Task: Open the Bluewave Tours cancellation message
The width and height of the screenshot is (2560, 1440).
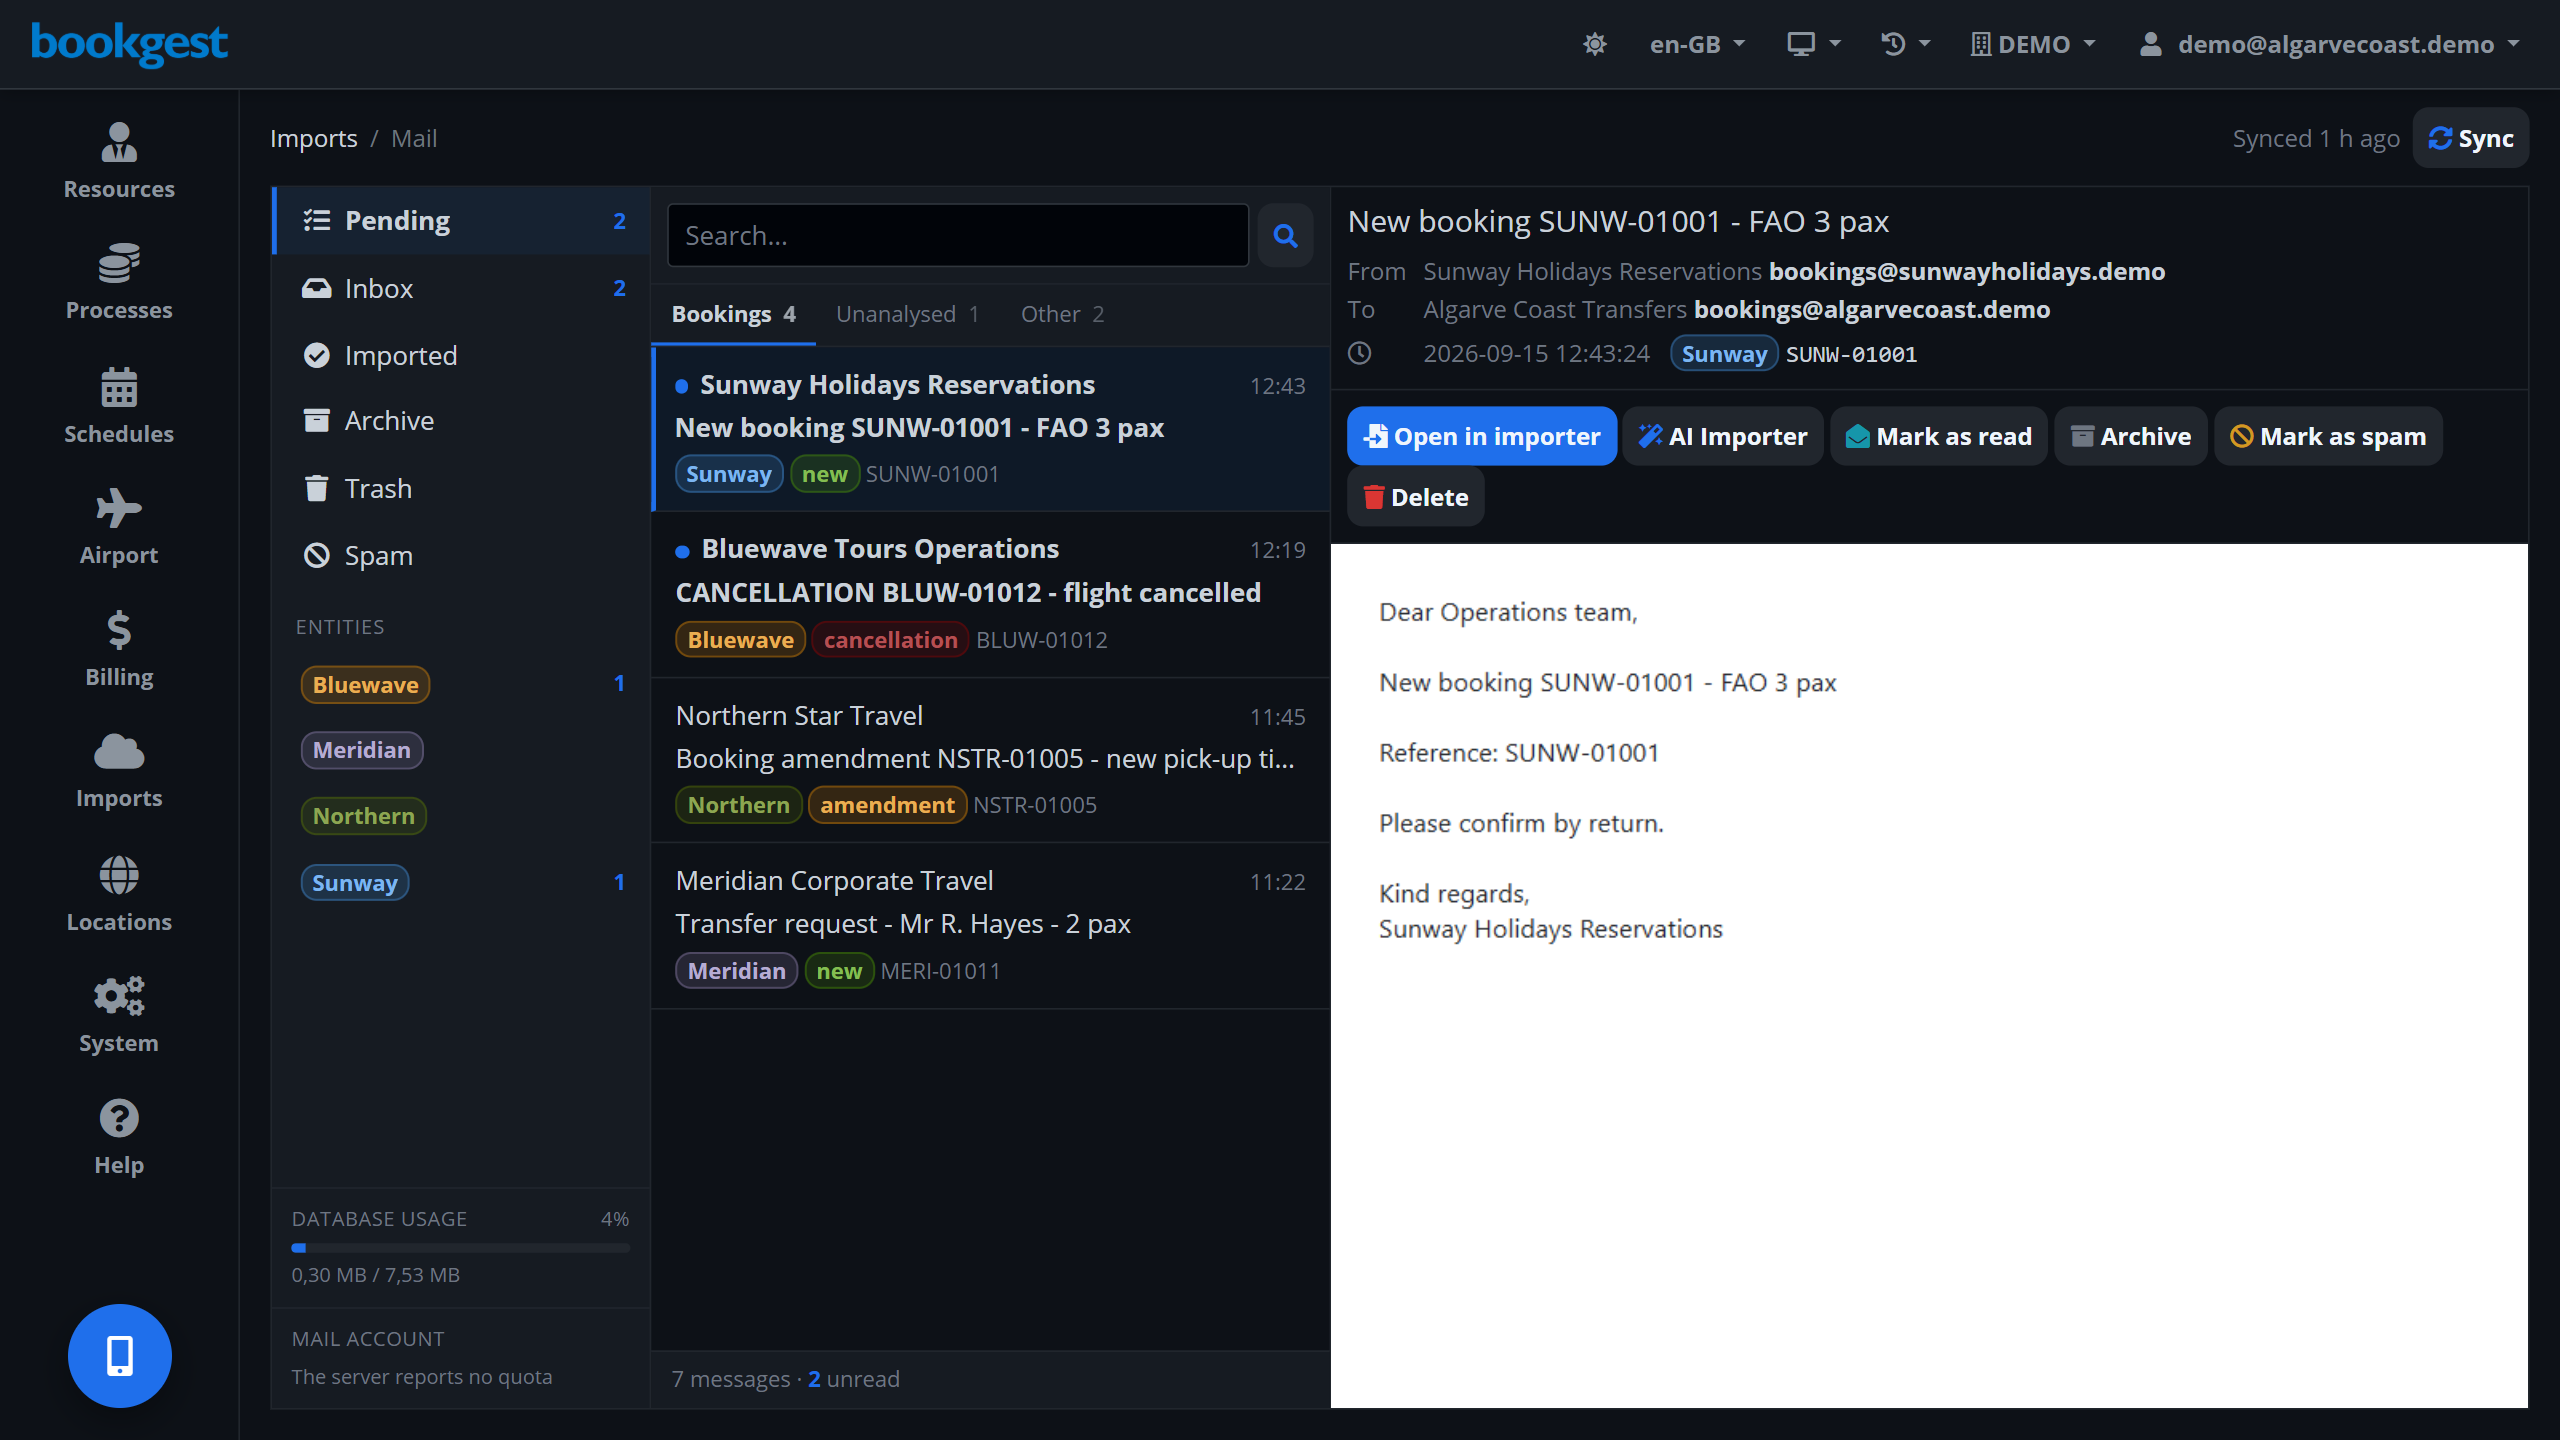Action: tap(990, 595)
